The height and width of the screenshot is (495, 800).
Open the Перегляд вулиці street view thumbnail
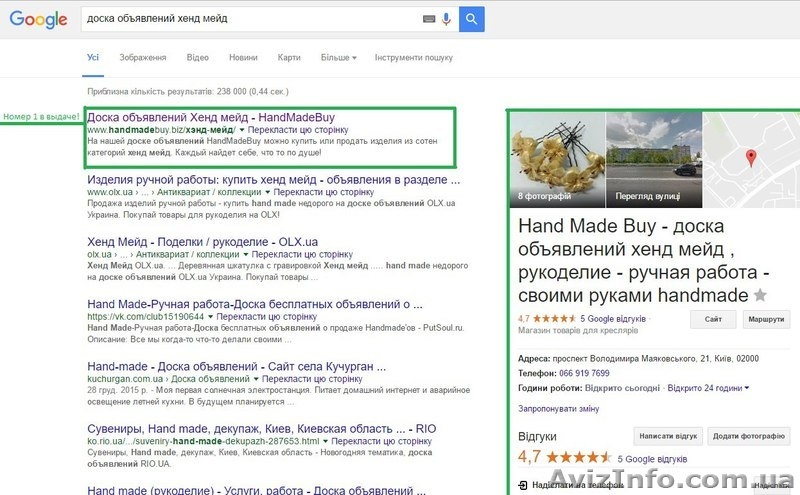click(654, 160)
